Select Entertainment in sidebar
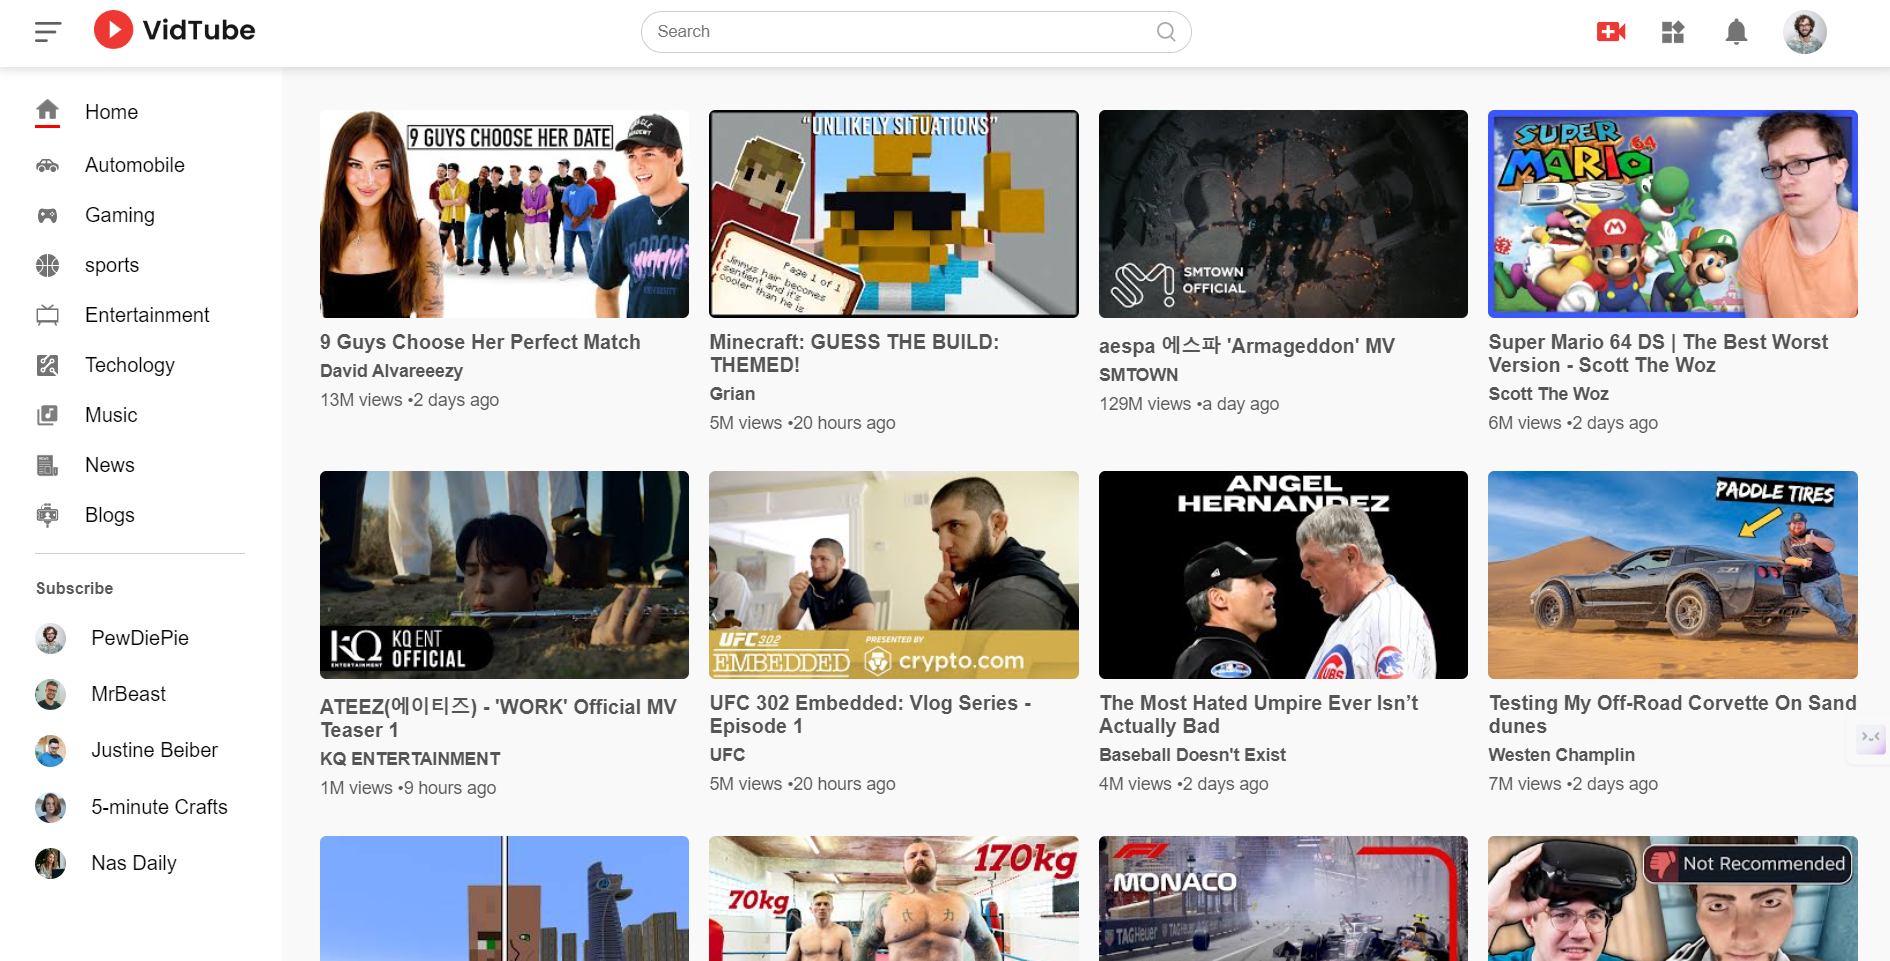Image resolution: width=1890 pixels, height=961 pixels. click(147, 315)
